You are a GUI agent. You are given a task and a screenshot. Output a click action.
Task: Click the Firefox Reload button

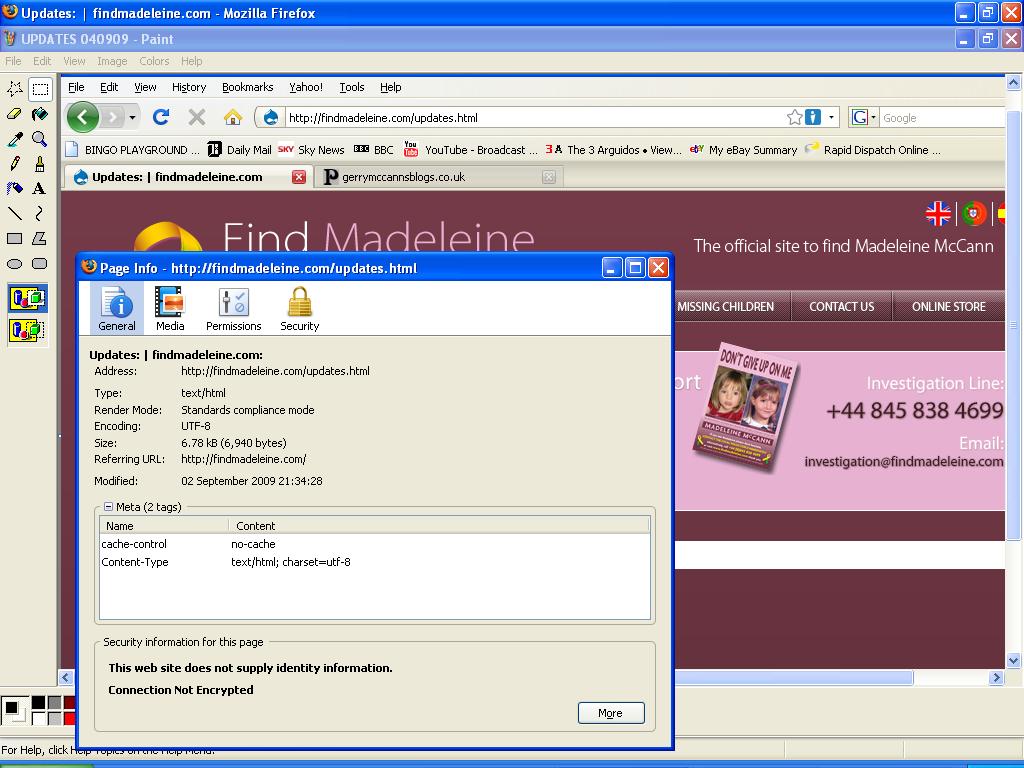pos(160,117)
